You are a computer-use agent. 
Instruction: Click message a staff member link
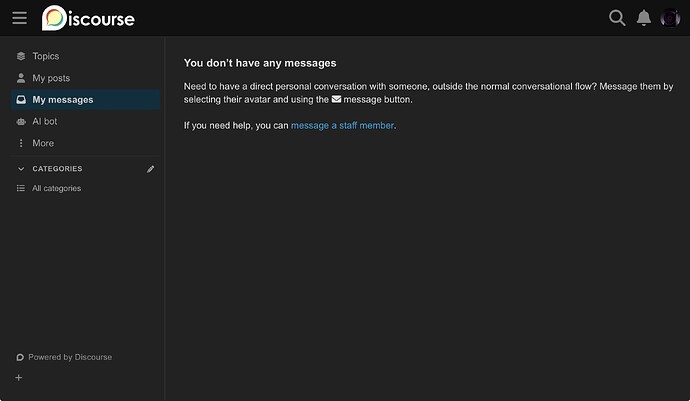pyautogui.click(x=342, y=125)
